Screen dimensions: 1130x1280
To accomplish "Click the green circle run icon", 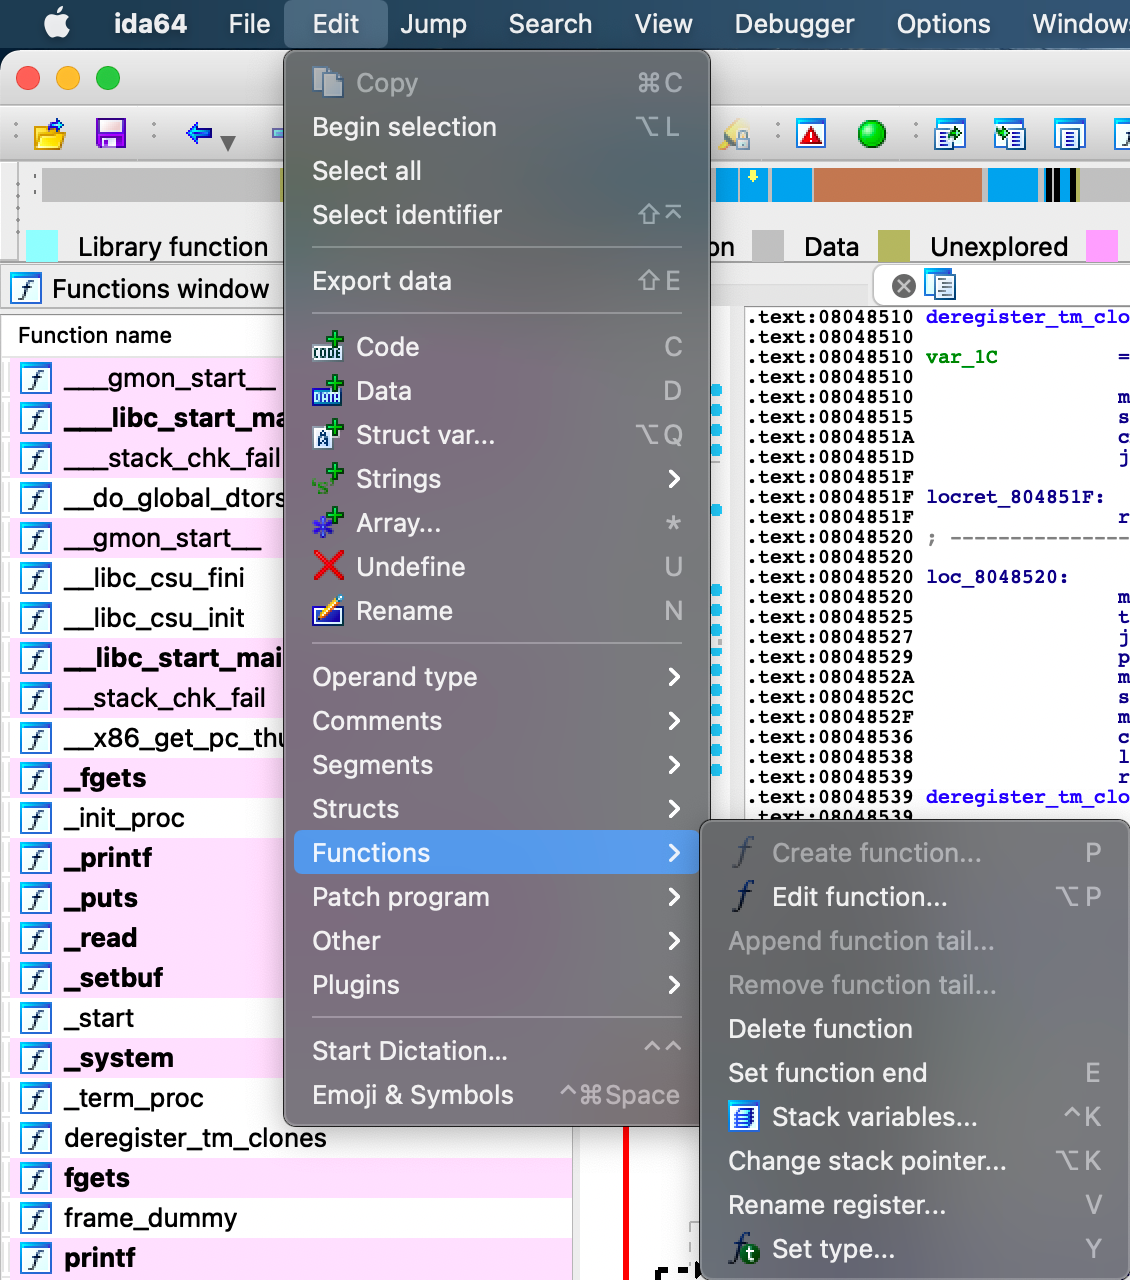I will (x=872, y=133).
